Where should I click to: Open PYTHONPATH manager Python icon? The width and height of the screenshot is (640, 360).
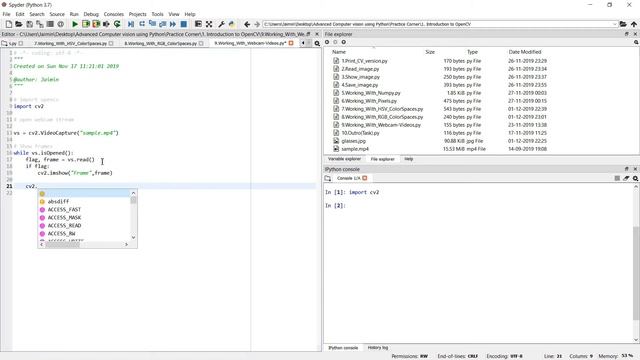point(232,24)
